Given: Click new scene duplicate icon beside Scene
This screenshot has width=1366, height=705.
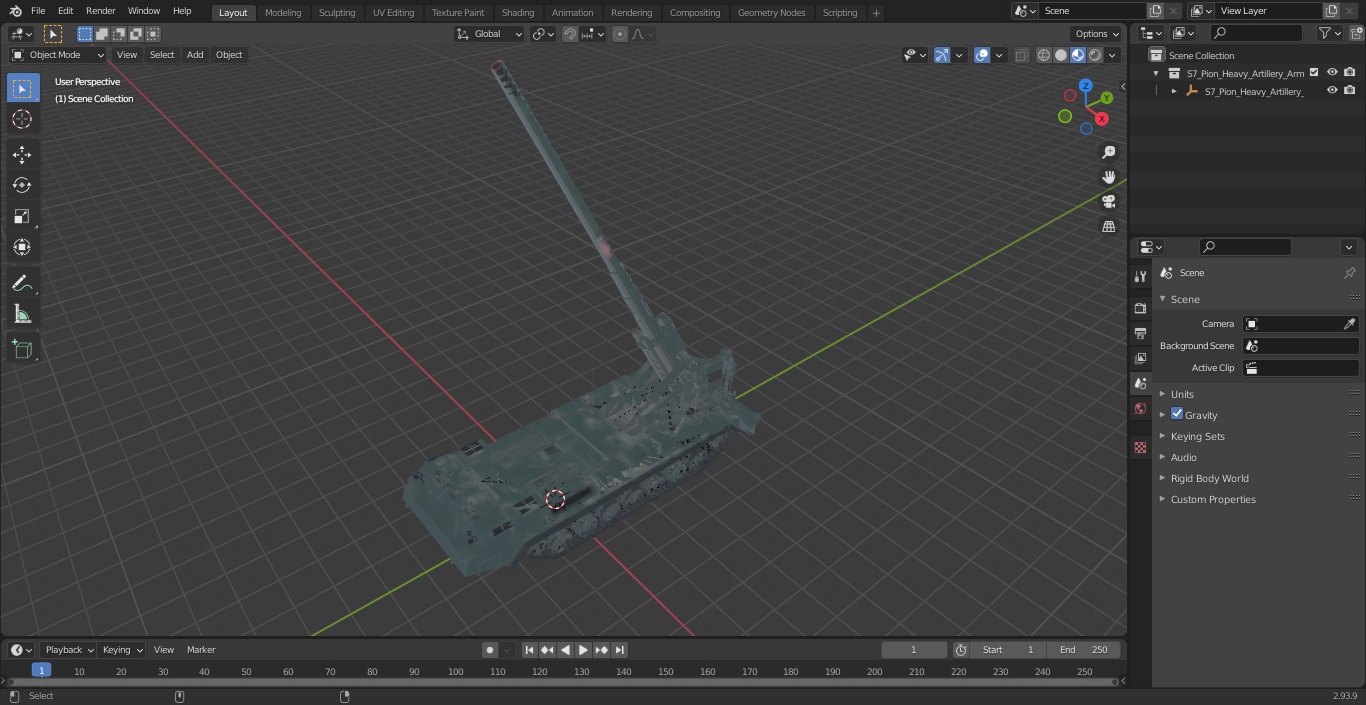Looking at the screenshot, I should [1155, 11].
